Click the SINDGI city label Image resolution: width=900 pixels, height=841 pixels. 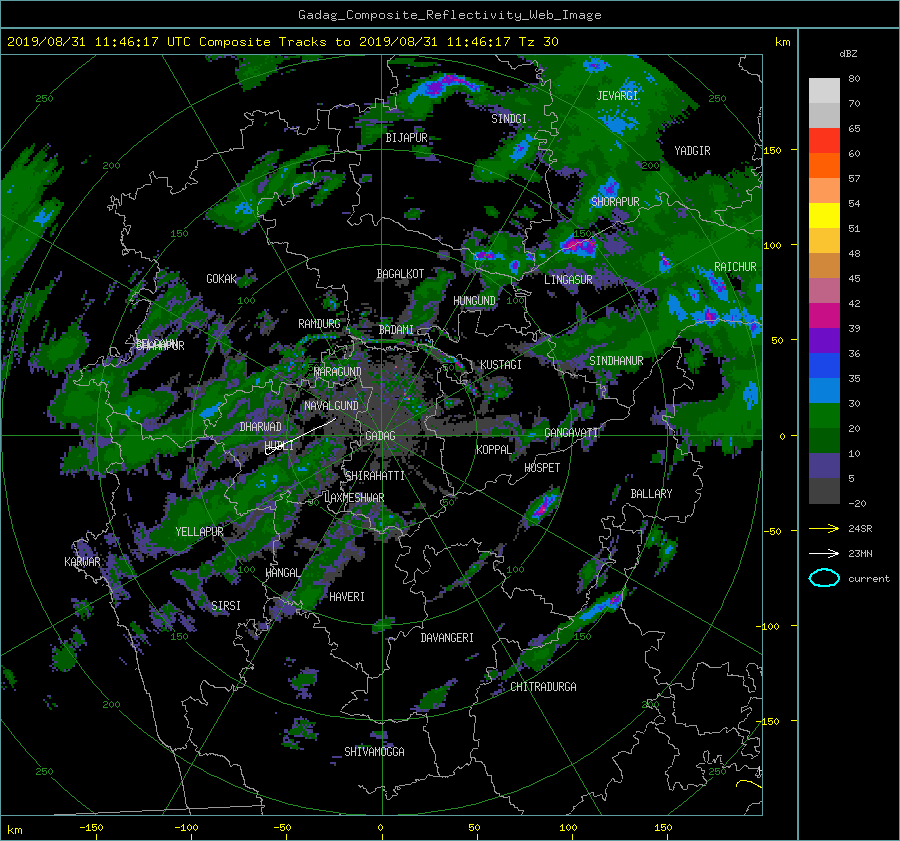pos(509,119)
